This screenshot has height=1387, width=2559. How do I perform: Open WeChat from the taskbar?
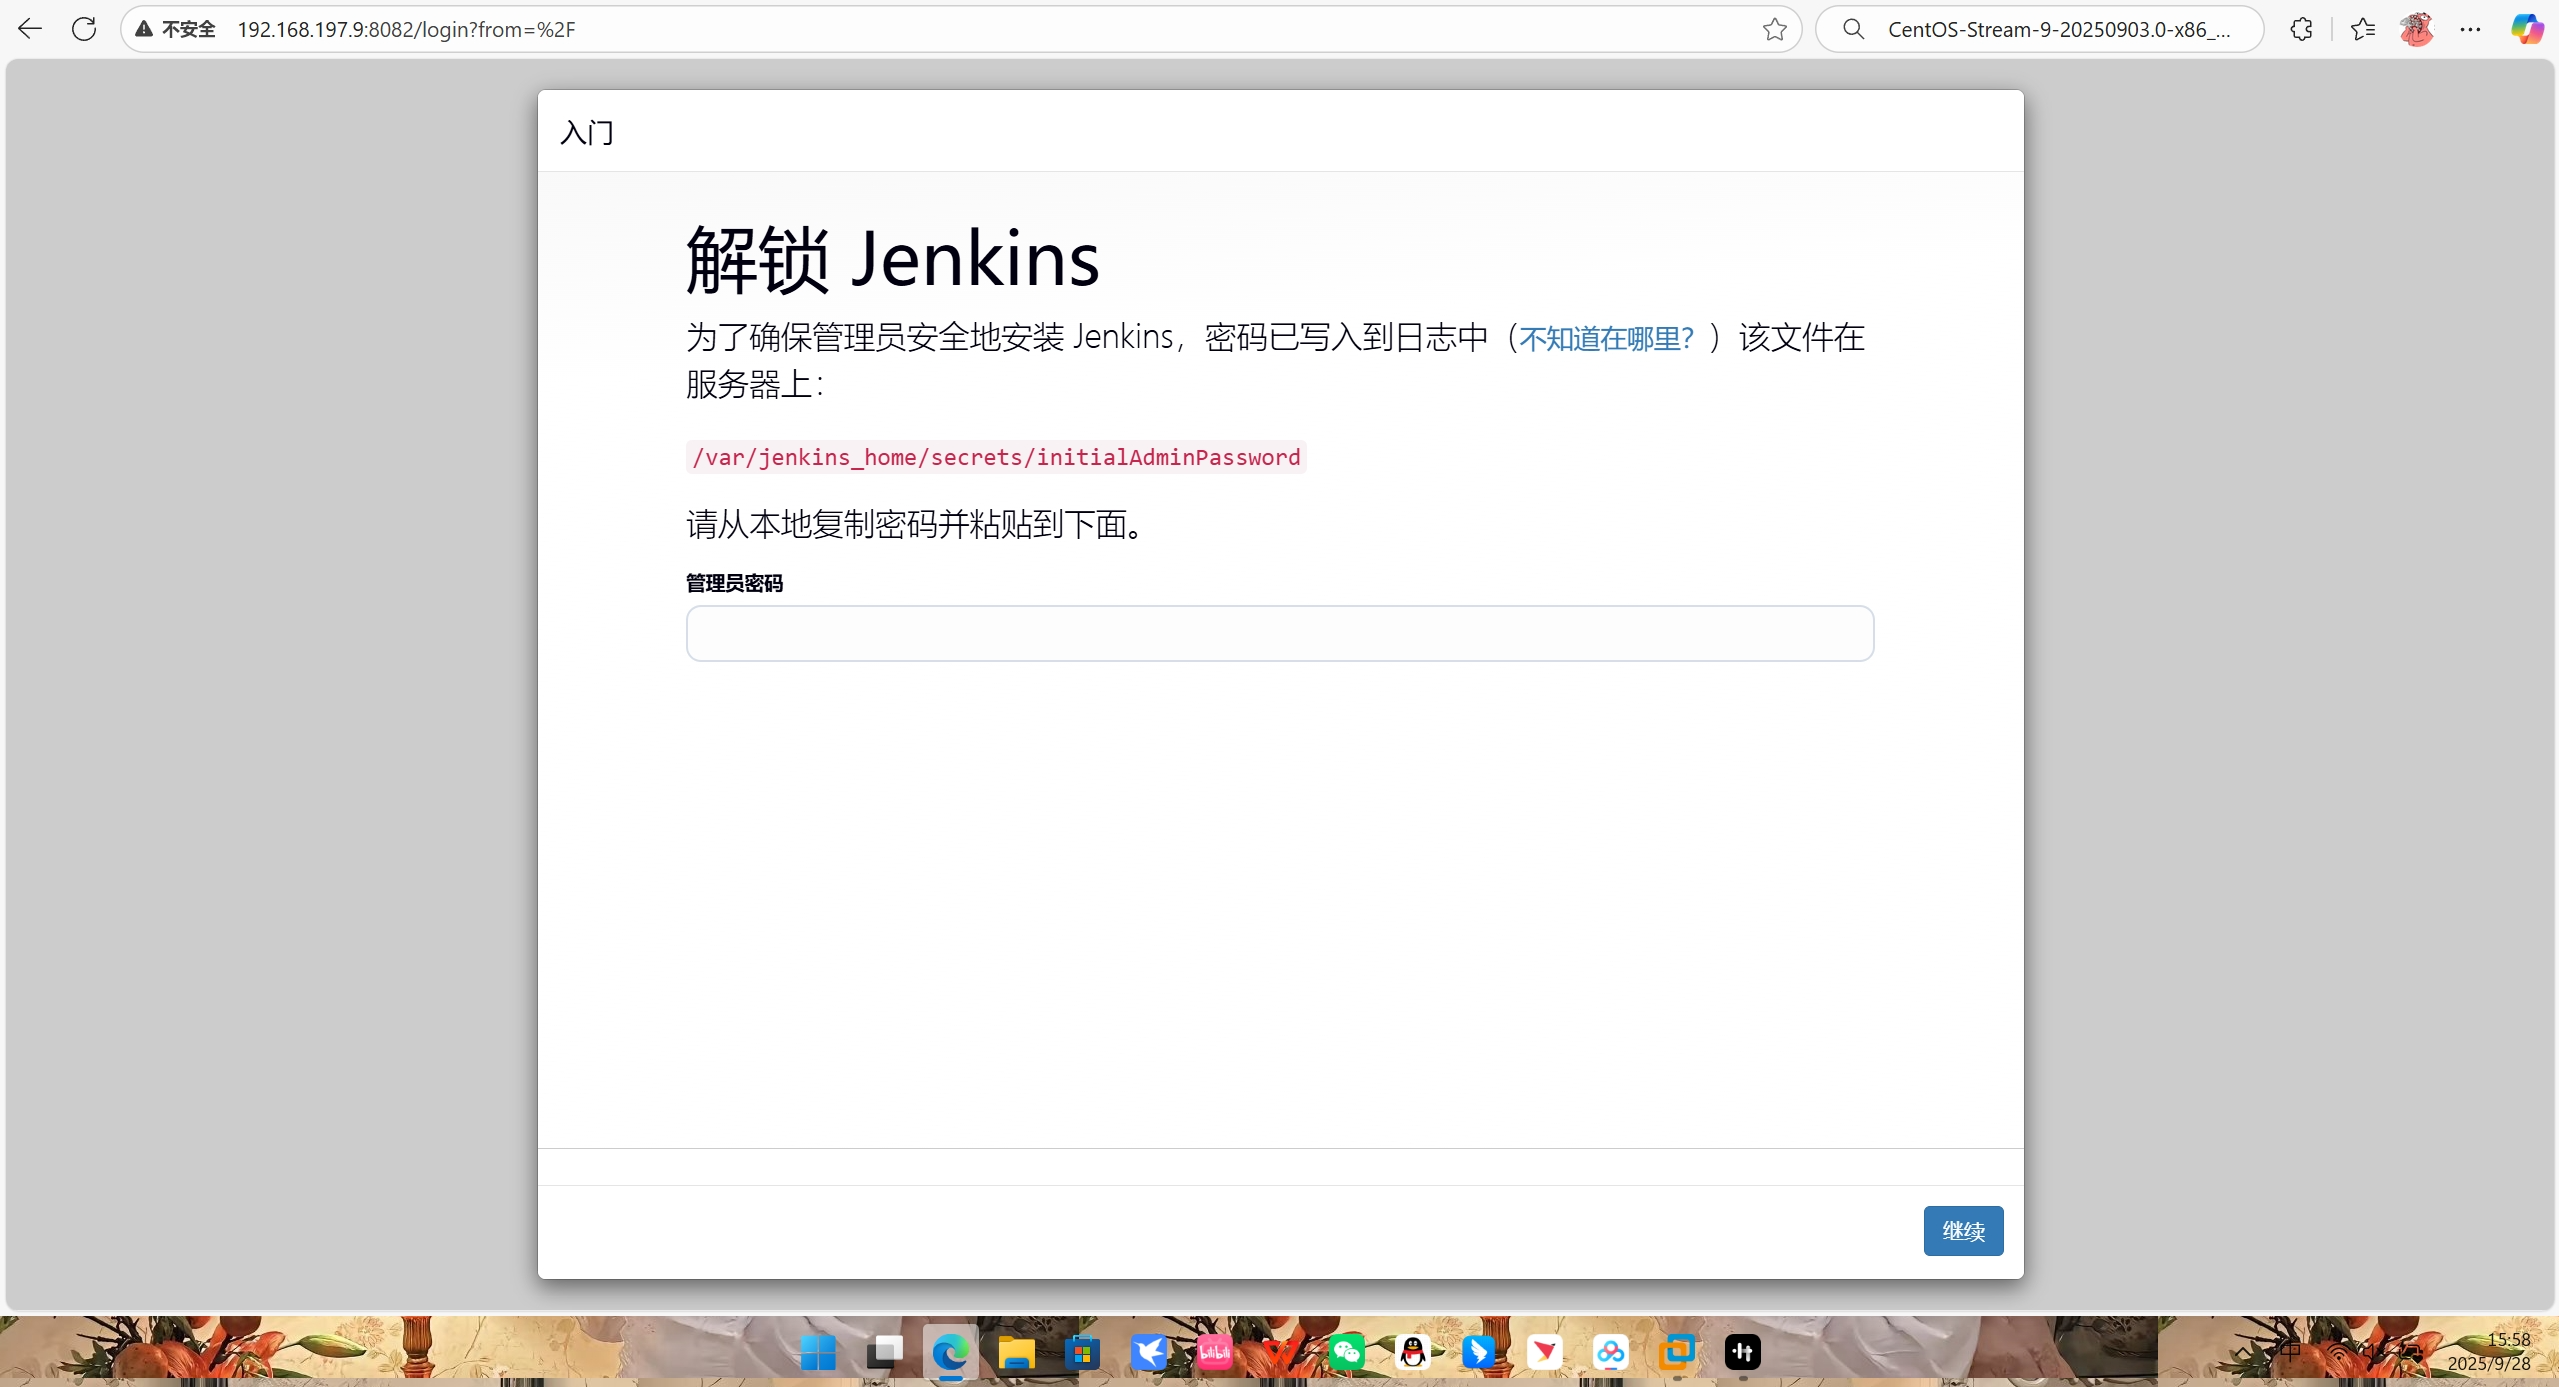point(1346,1352)
